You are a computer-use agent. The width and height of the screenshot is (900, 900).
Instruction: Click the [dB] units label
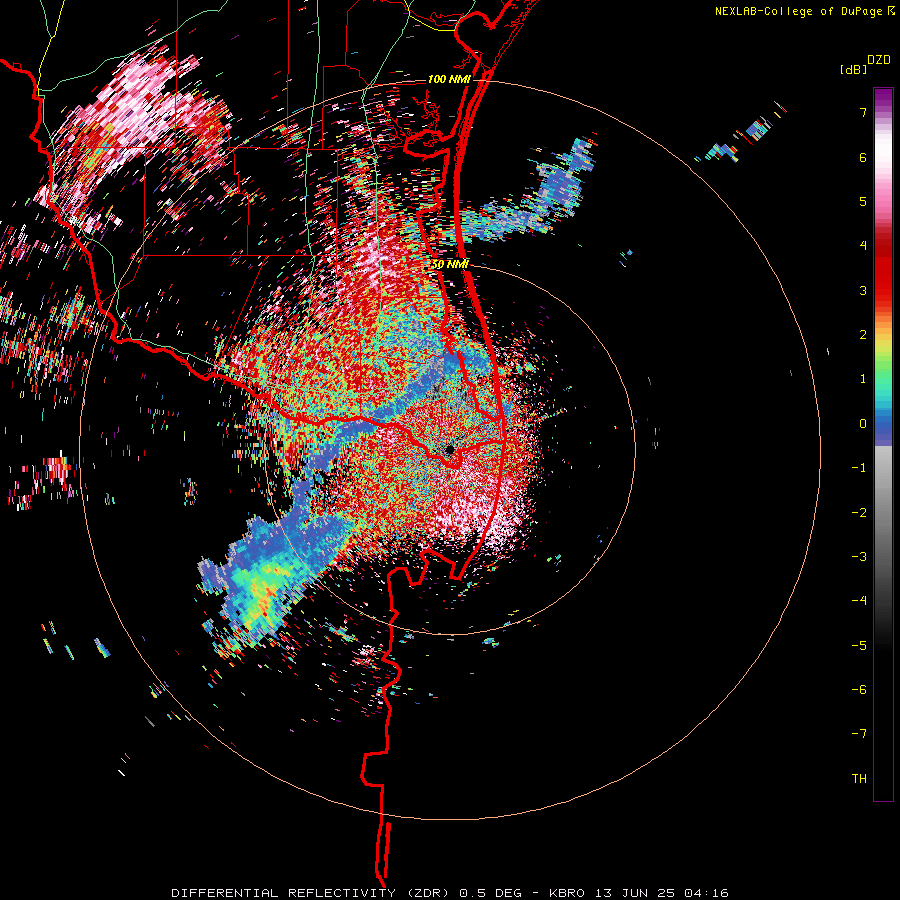point(854,70)
